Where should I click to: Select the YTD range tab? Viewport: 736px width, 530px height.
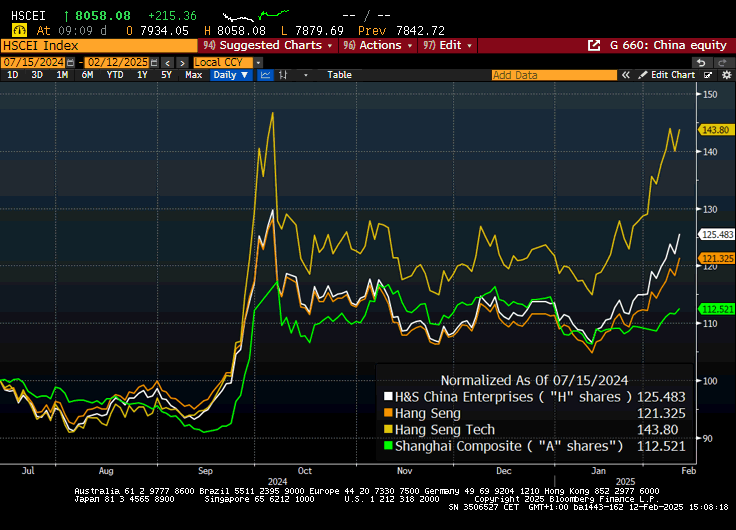pos(115,75)
